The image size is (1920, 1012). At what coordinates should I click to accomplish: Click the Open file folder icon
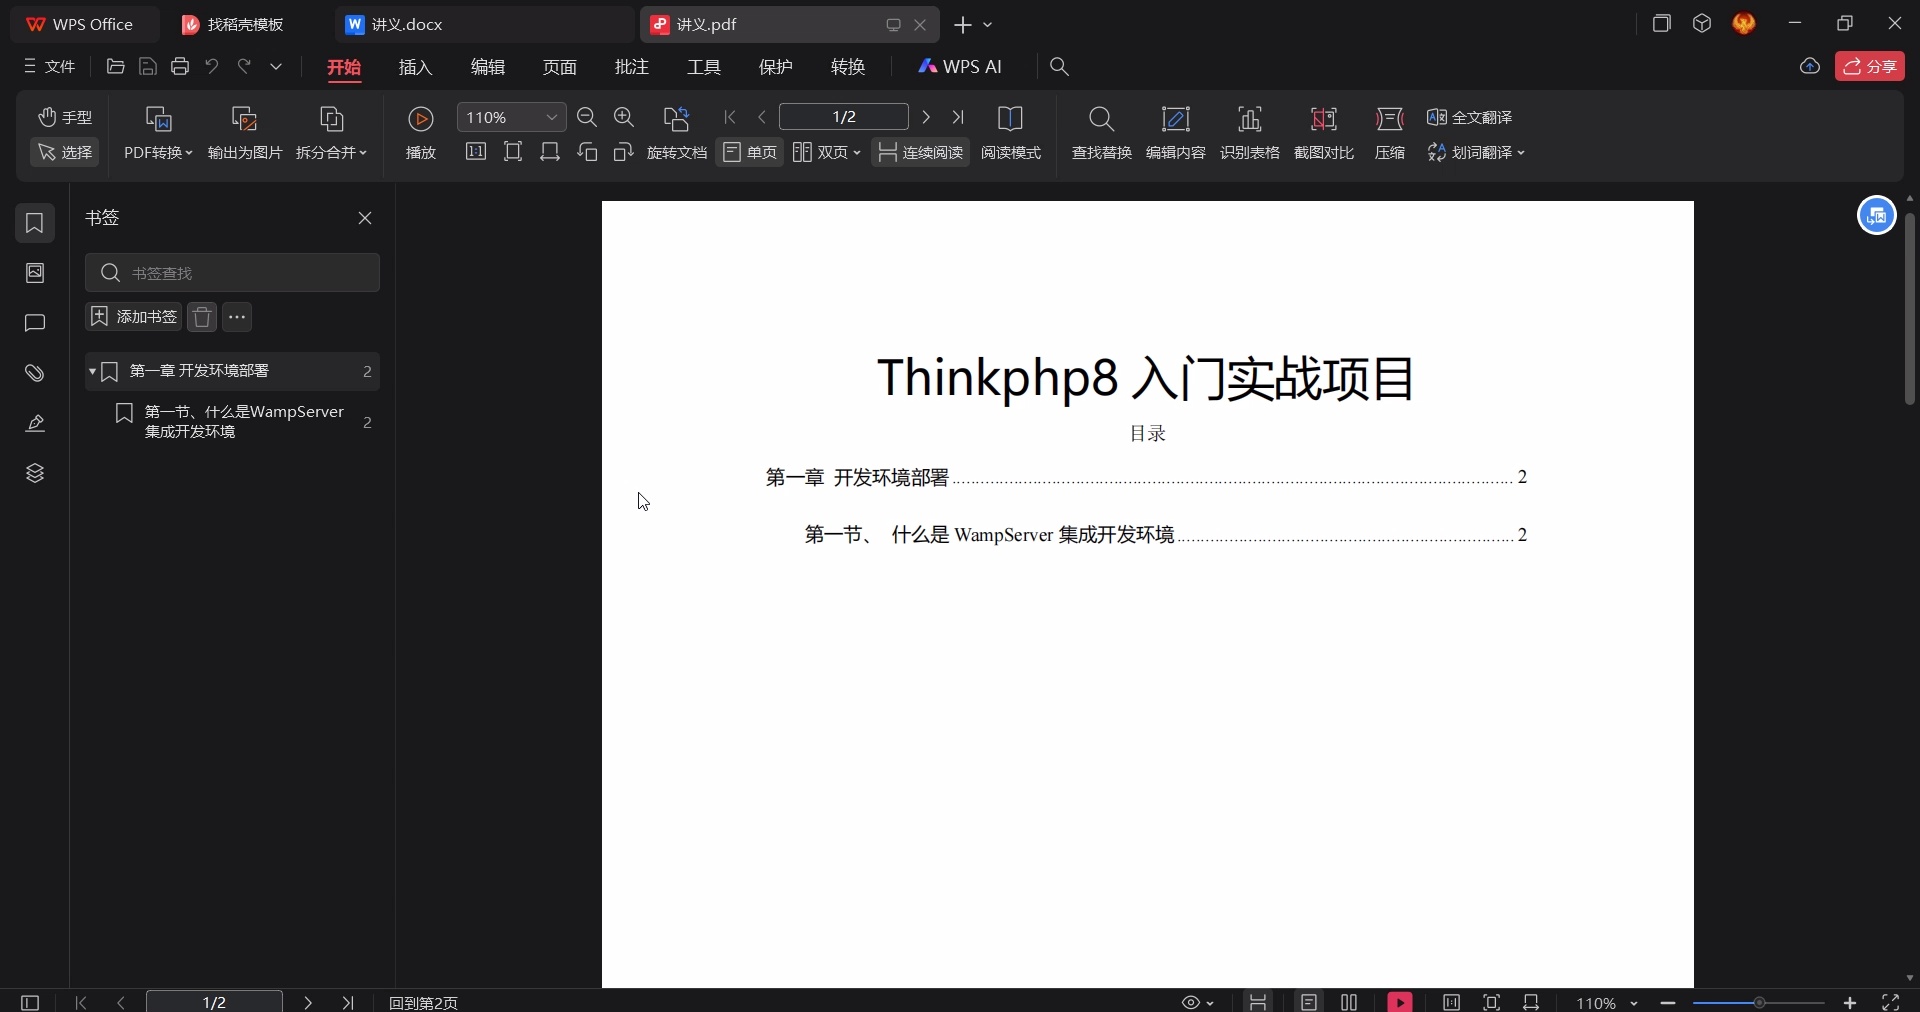116,67
